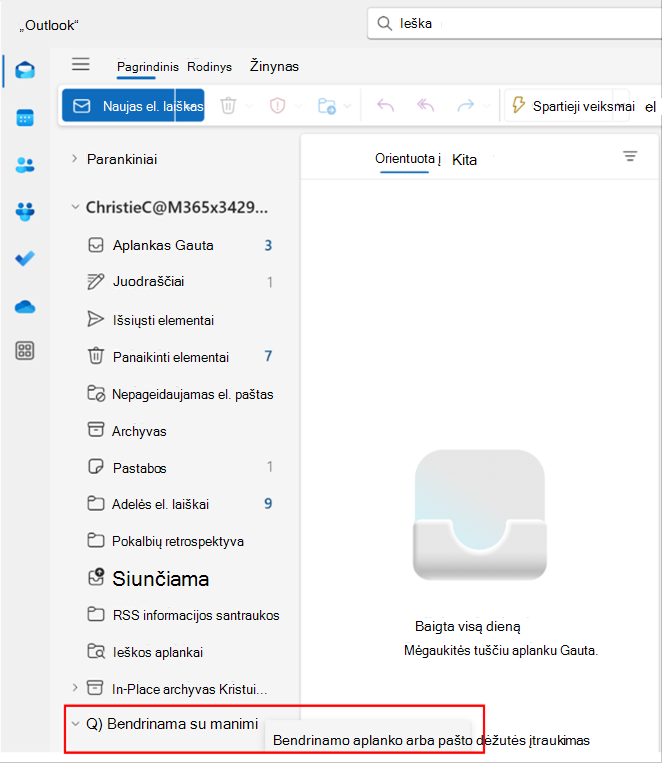Switch to the Žinynas tab
The width and height of the screenshot is (662, 763).
274,66
